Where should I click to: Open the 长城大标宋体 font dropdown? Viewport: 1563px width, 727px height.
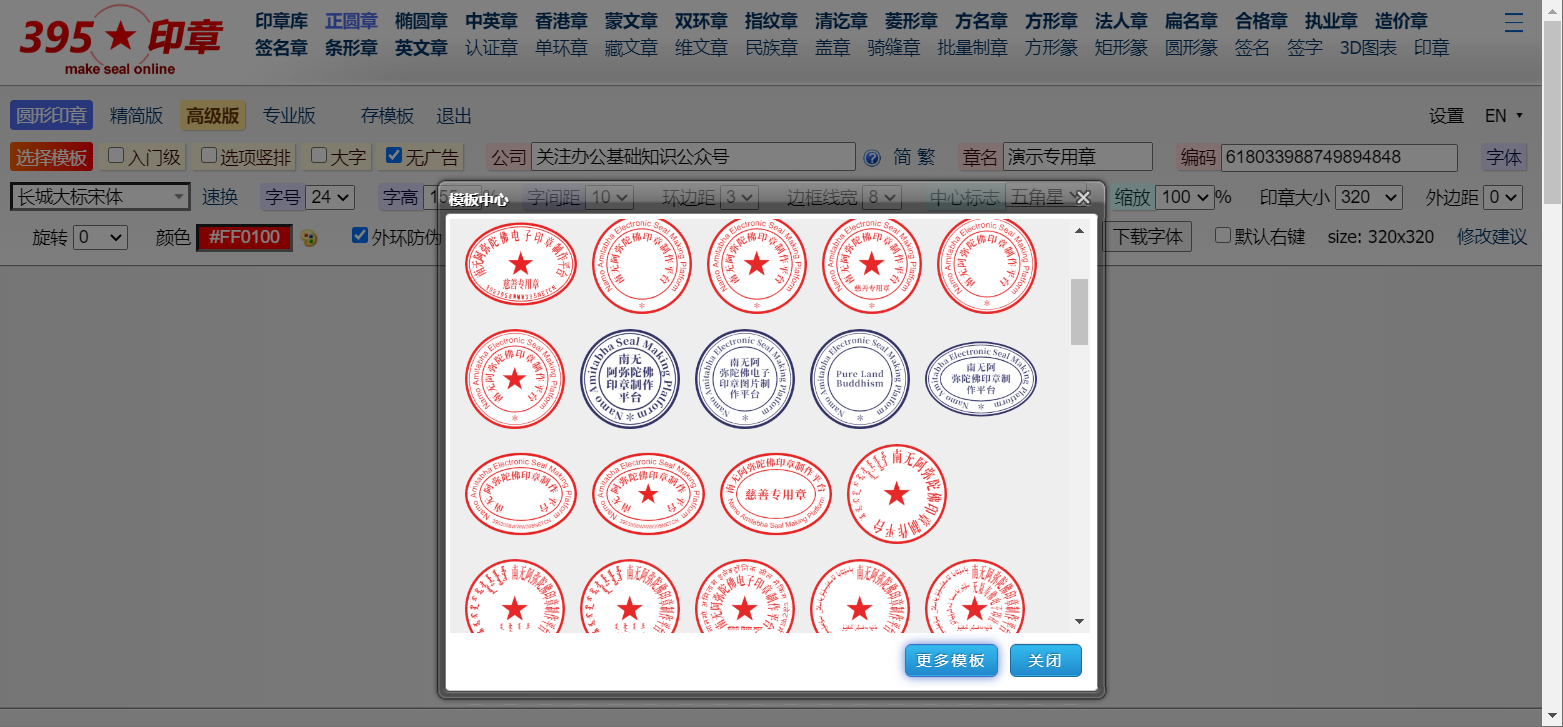tap(100, 197)
